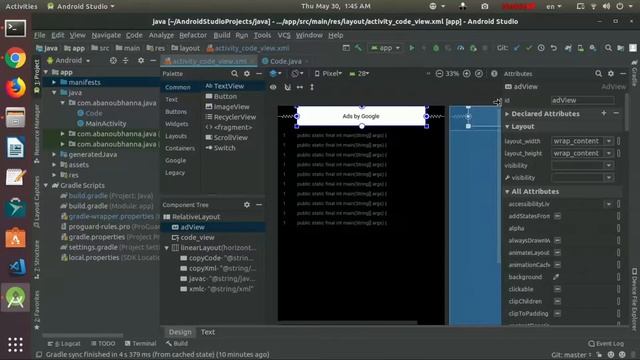Open the AVD Manager device icon

point(580,48)
